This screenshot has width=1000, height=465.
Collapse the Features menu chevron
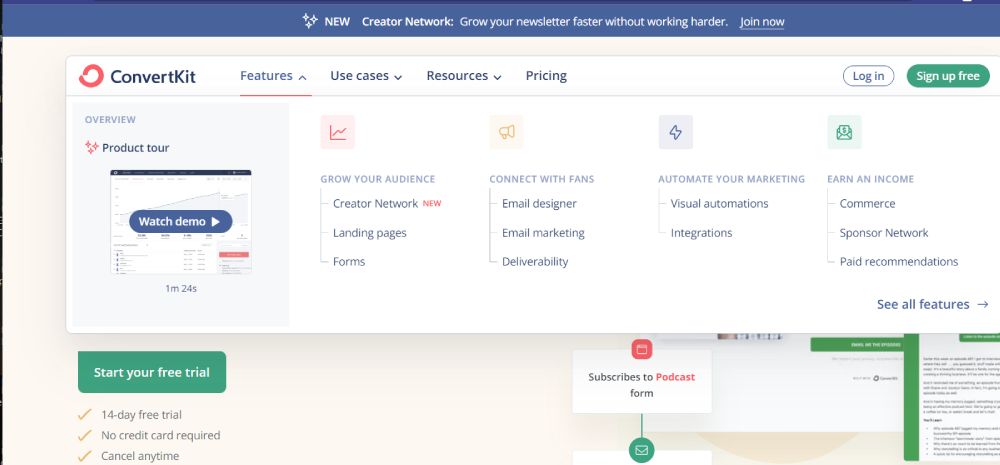coord(302,77)
